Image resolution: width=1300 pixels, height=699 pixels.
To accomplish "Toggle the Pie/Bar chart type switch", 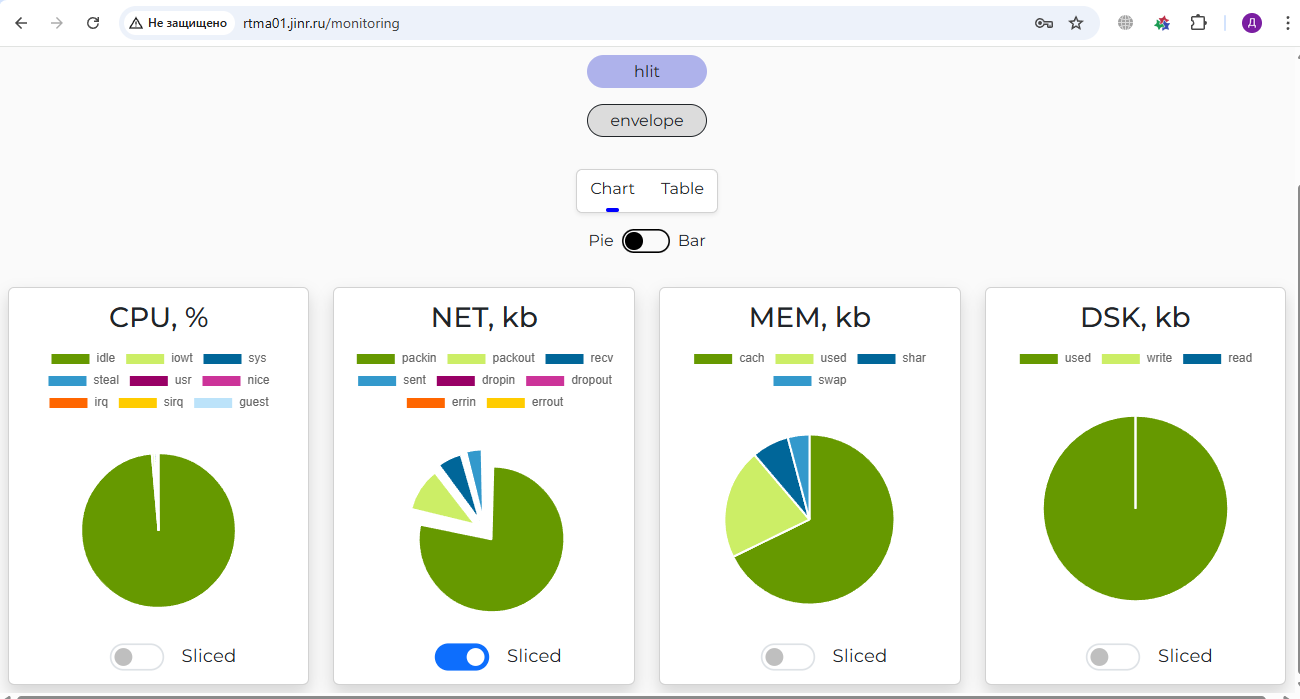I will click(x=646, y=241).
